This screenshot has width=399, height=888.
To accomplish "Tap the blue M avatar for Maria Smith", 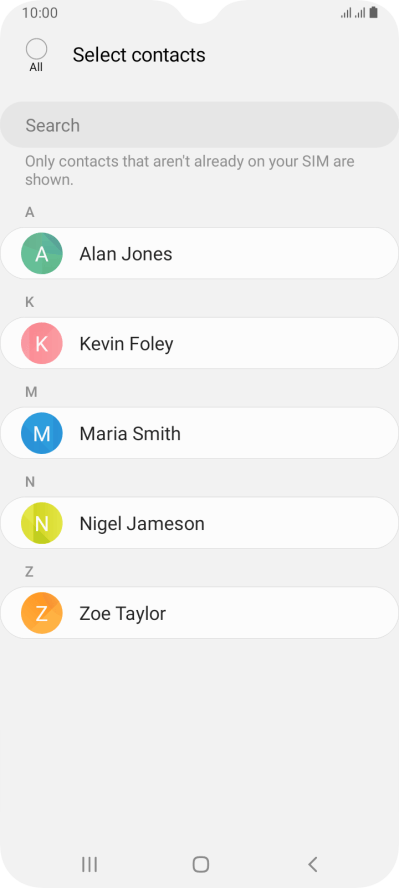I will point(41,433).
